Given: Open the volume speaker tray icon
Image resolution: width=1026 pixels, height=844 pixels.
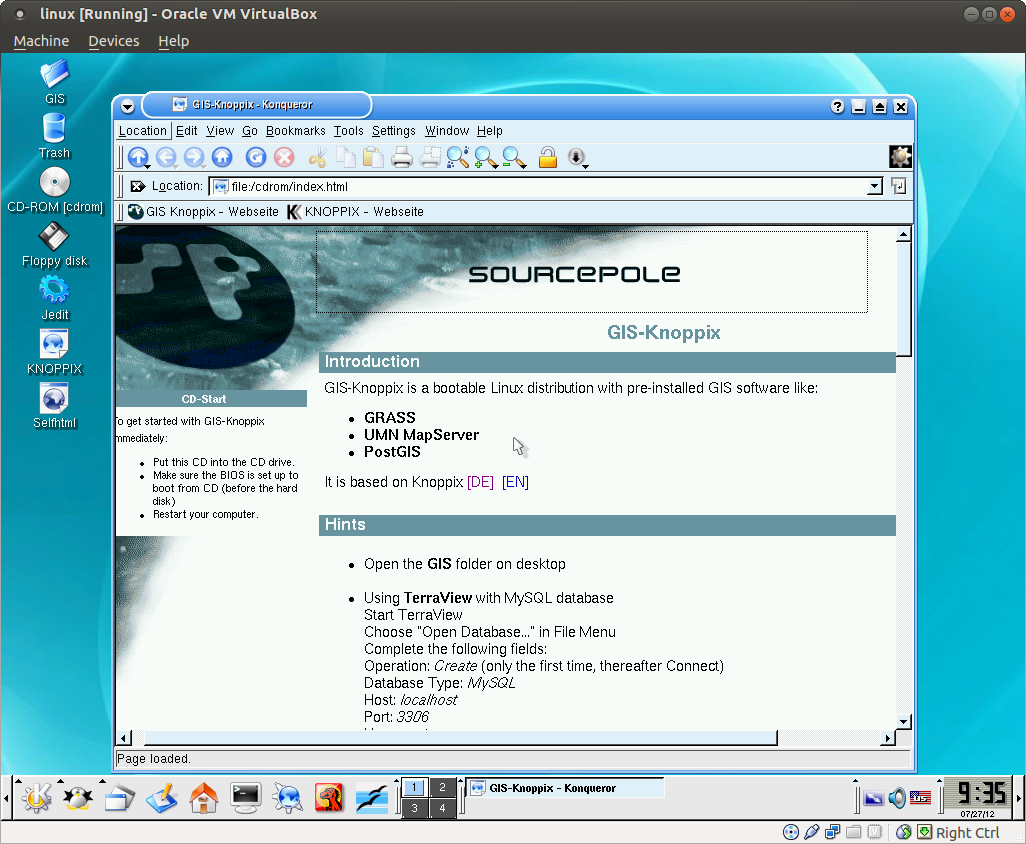Looking at the screenshot, I should pyautogui.click(x=897, y=798).
